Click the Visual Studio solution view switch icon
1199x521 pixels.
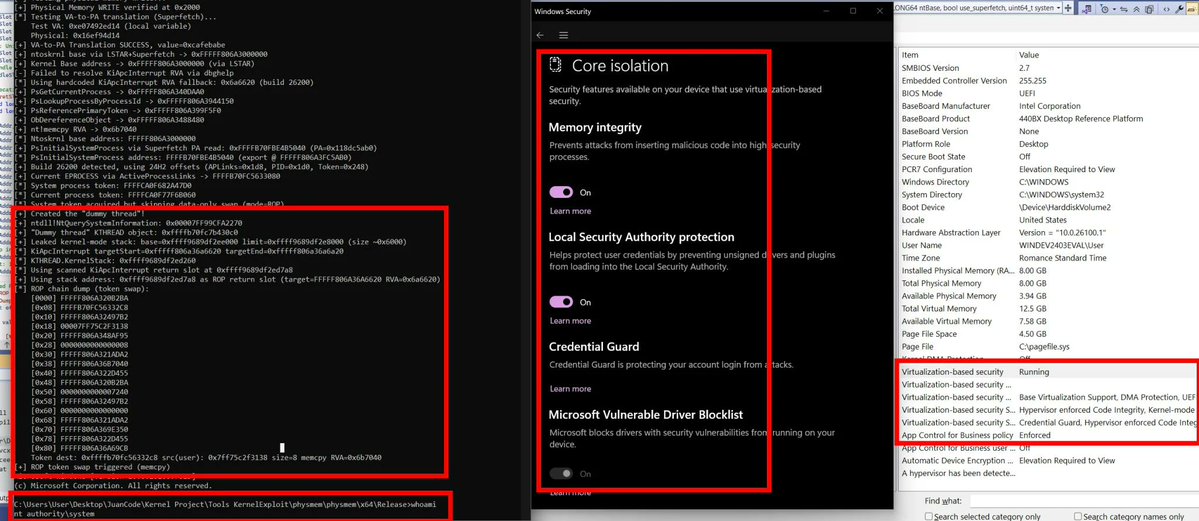(x=1087, y=9)
